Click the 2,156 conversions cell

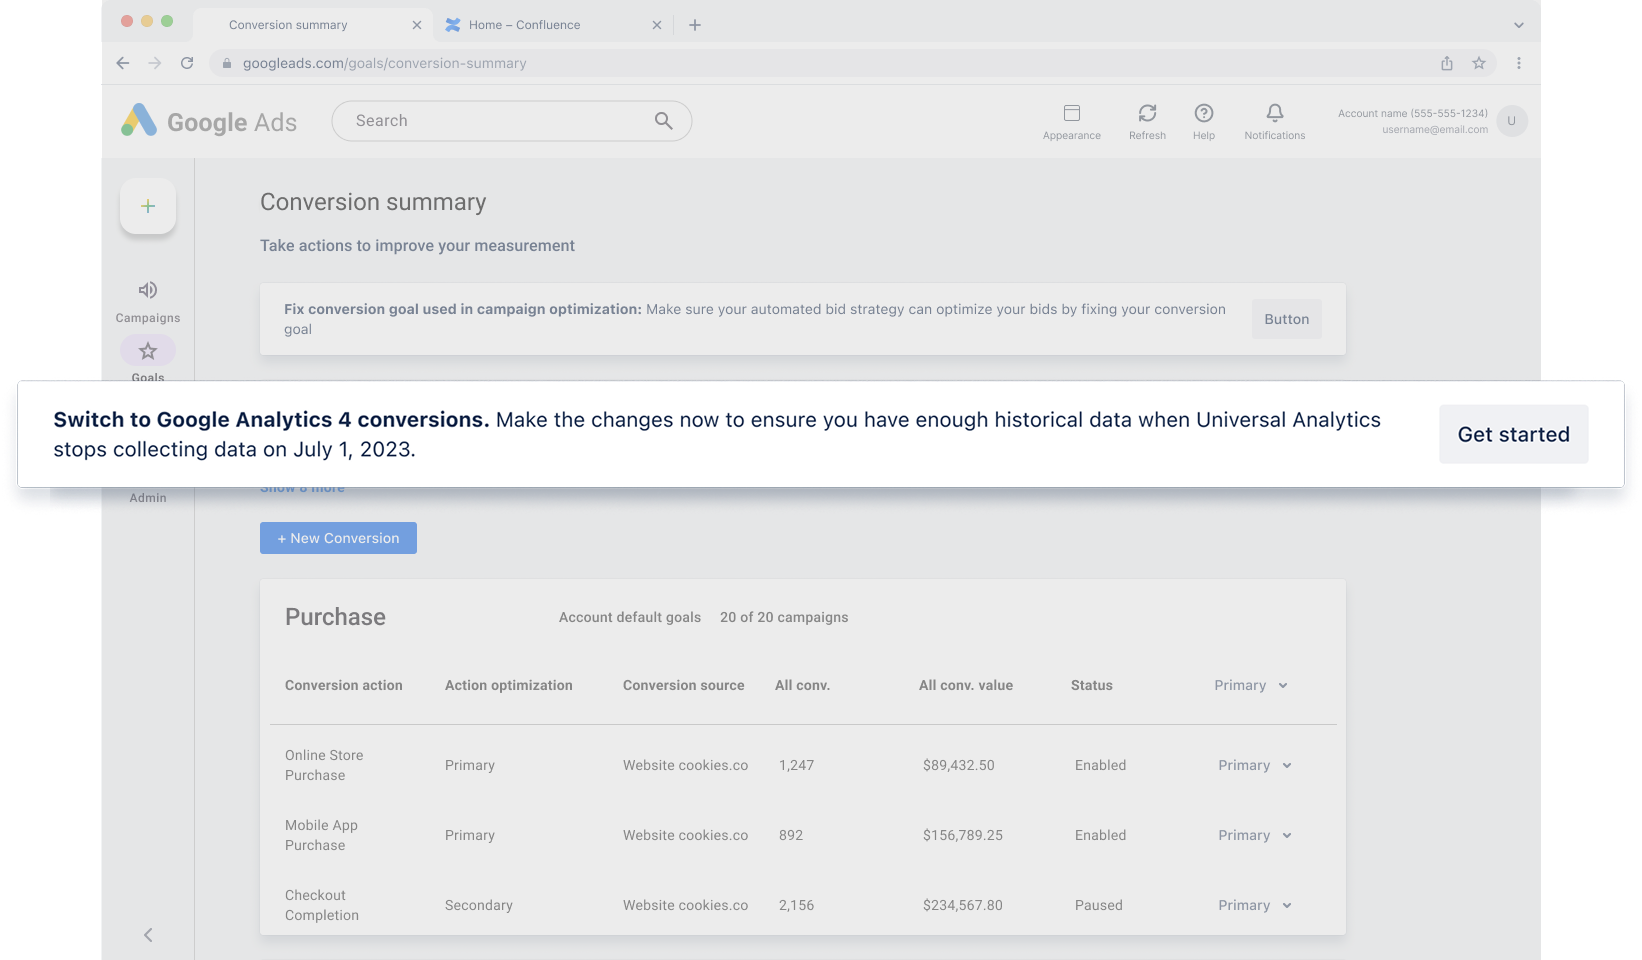click(x=796, y=905)
